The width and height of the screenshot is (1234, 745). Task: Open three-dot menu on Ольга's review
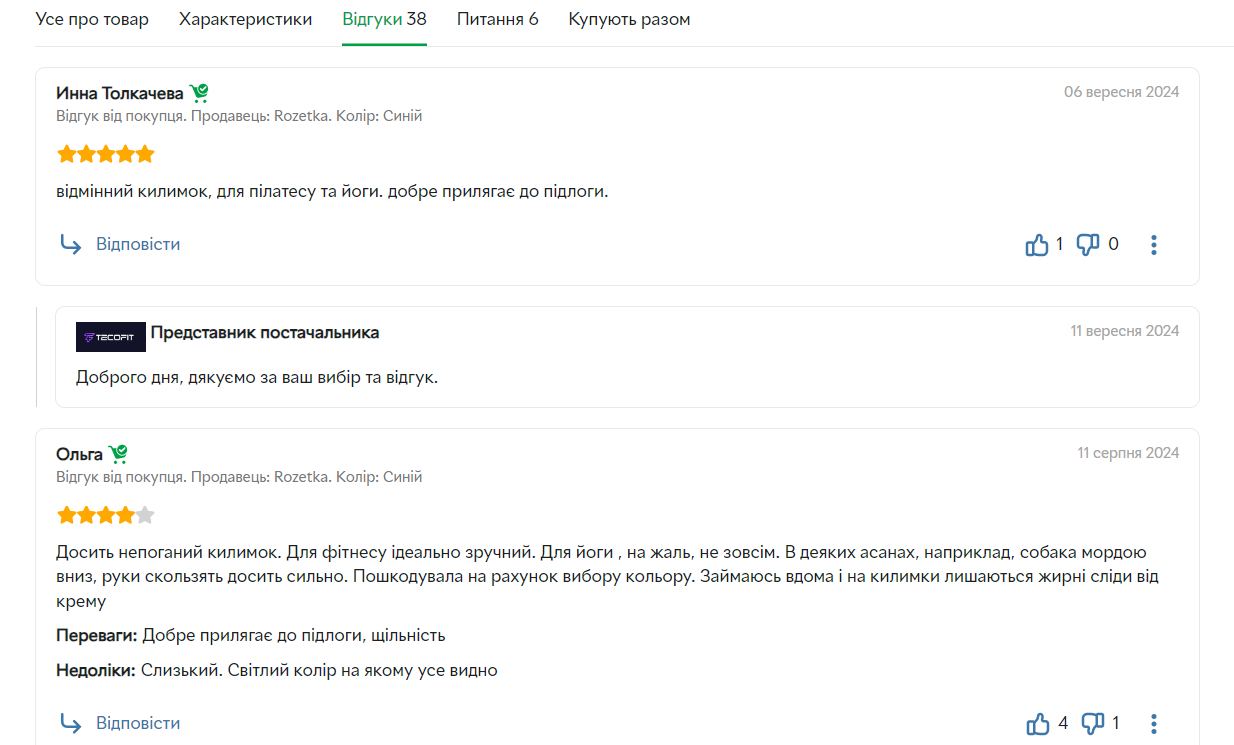1154,723
